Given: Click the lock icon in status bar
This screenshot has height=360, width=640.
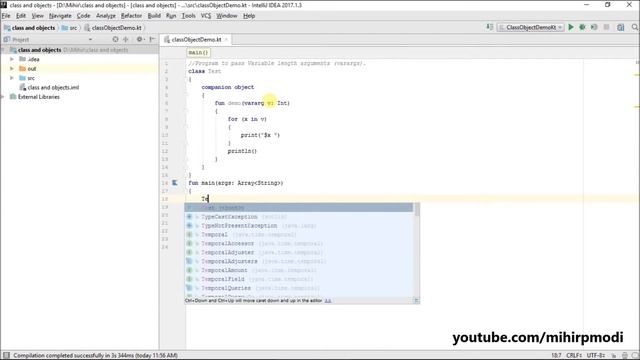Looking at the screenshot, I should (613, 356).
